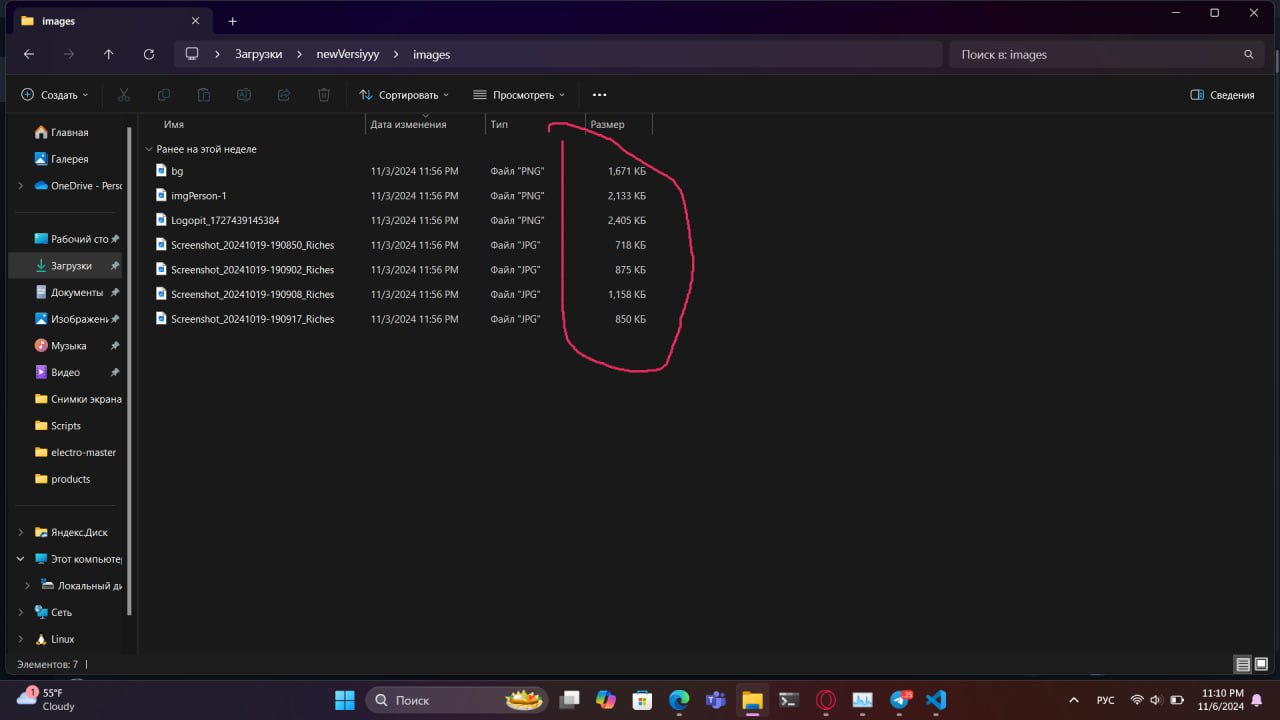Viewport: 1280px width, 720px height.
Task: Click the computer icon in the address bar
Action: [x=192, y=54]
